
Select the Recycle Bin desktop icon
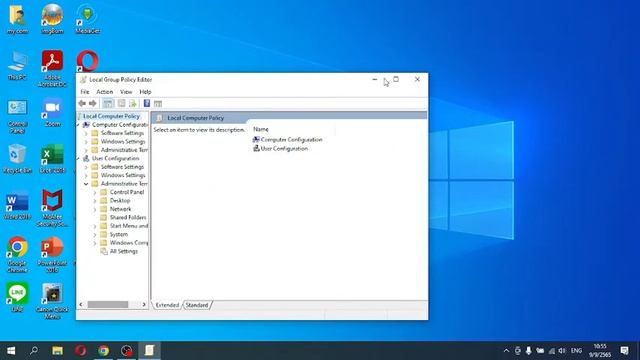click(x=17, y=159)
